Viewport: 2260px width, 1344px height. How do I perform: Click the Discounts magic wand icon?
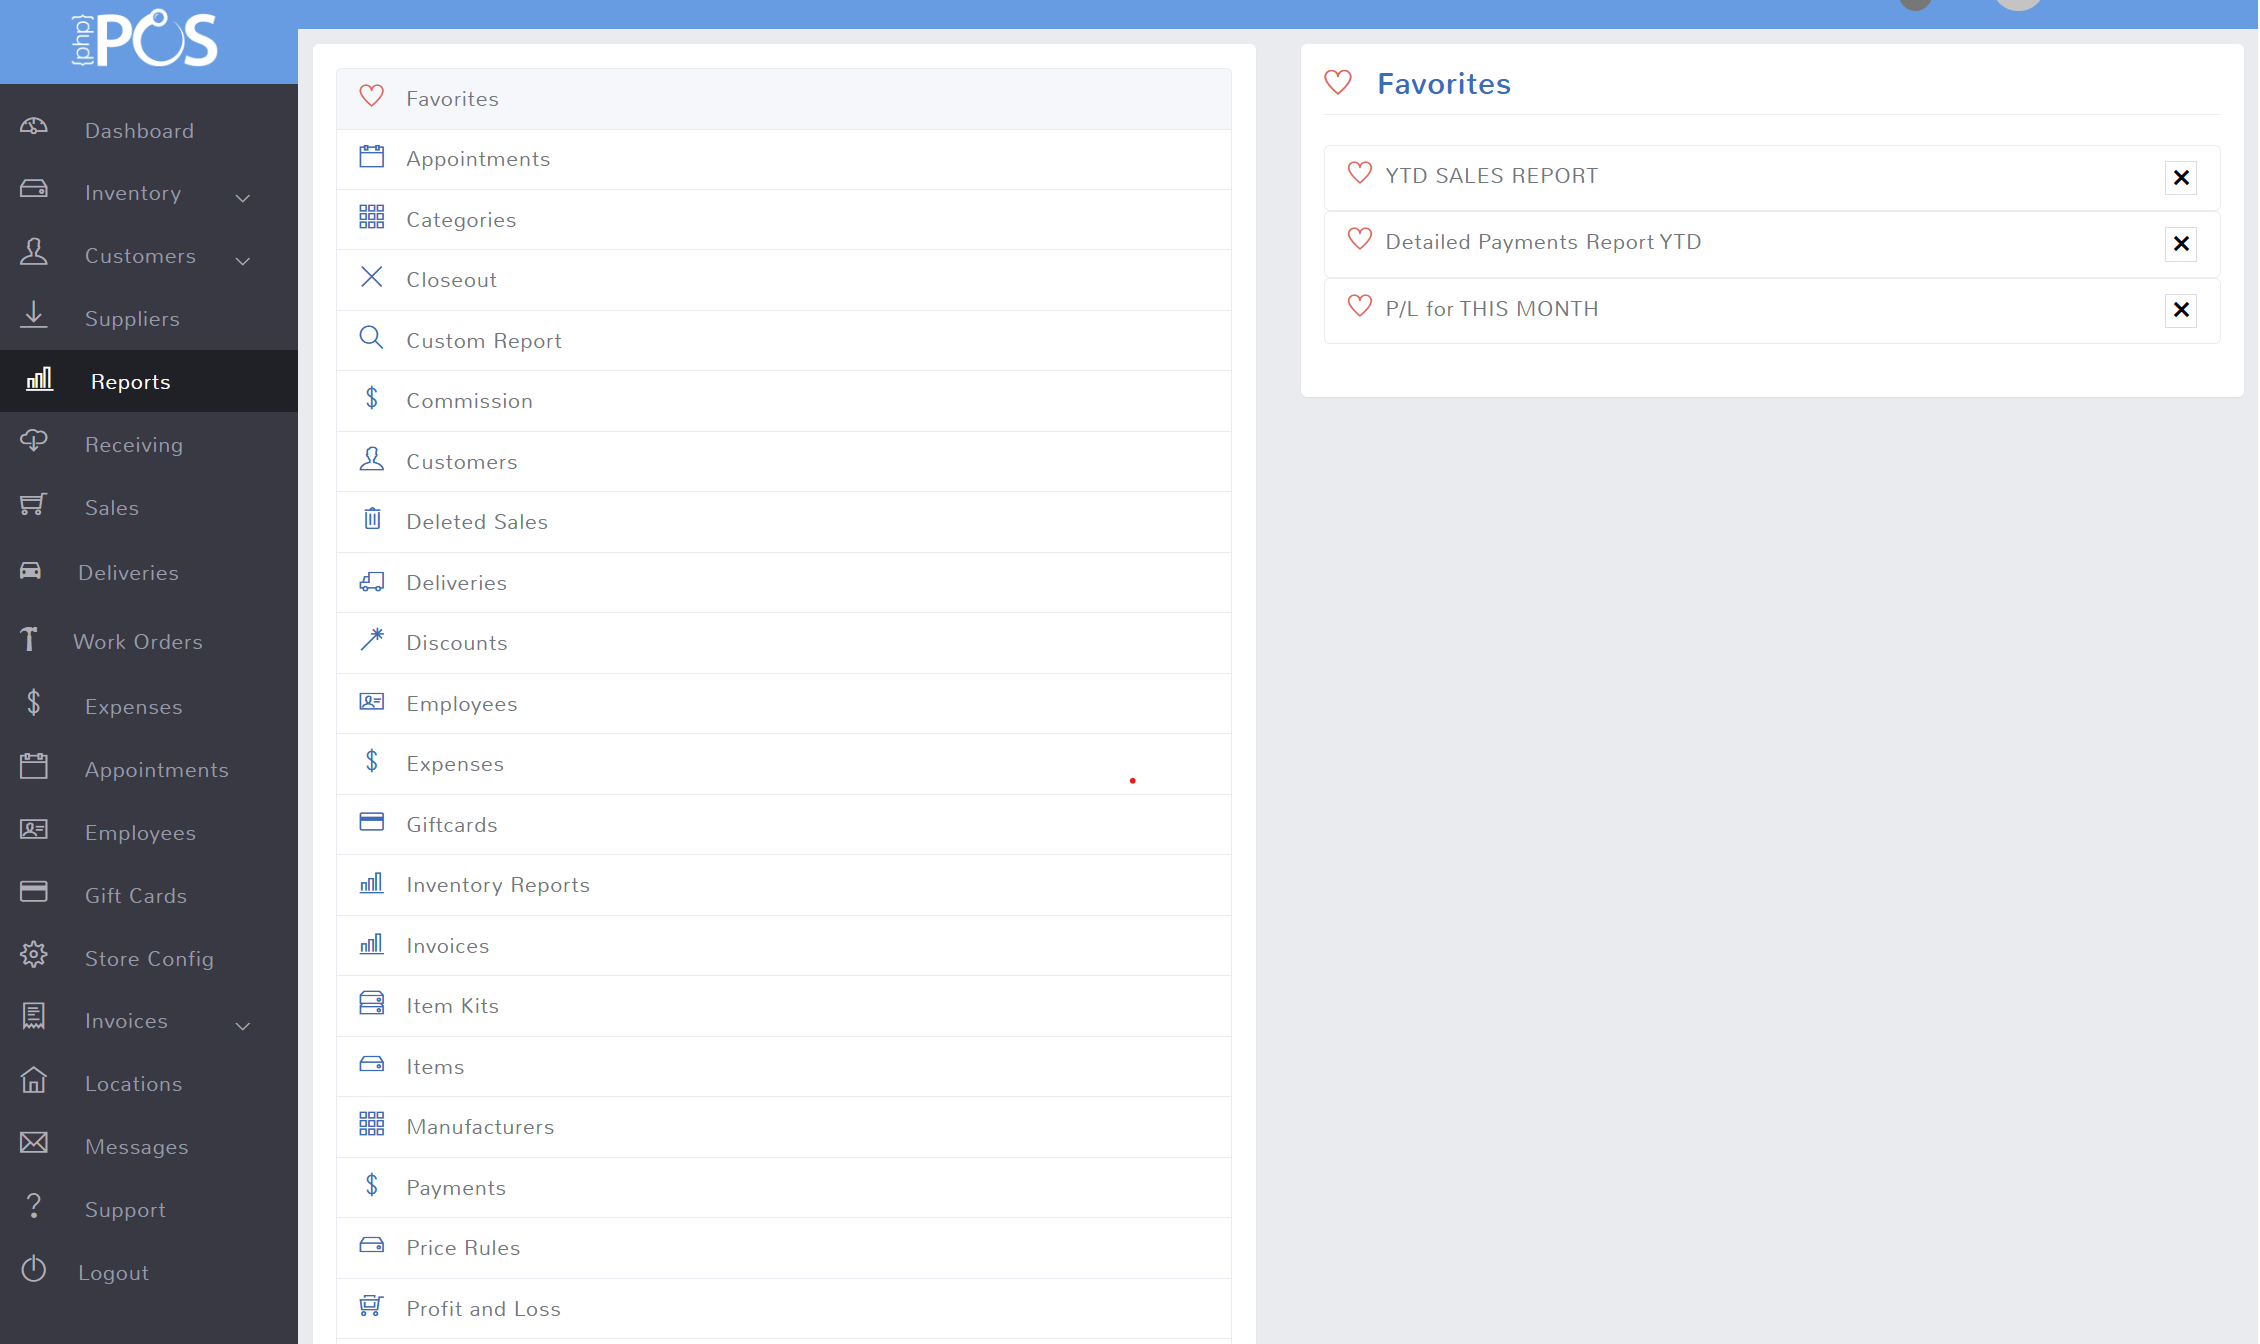coord(371,640)
